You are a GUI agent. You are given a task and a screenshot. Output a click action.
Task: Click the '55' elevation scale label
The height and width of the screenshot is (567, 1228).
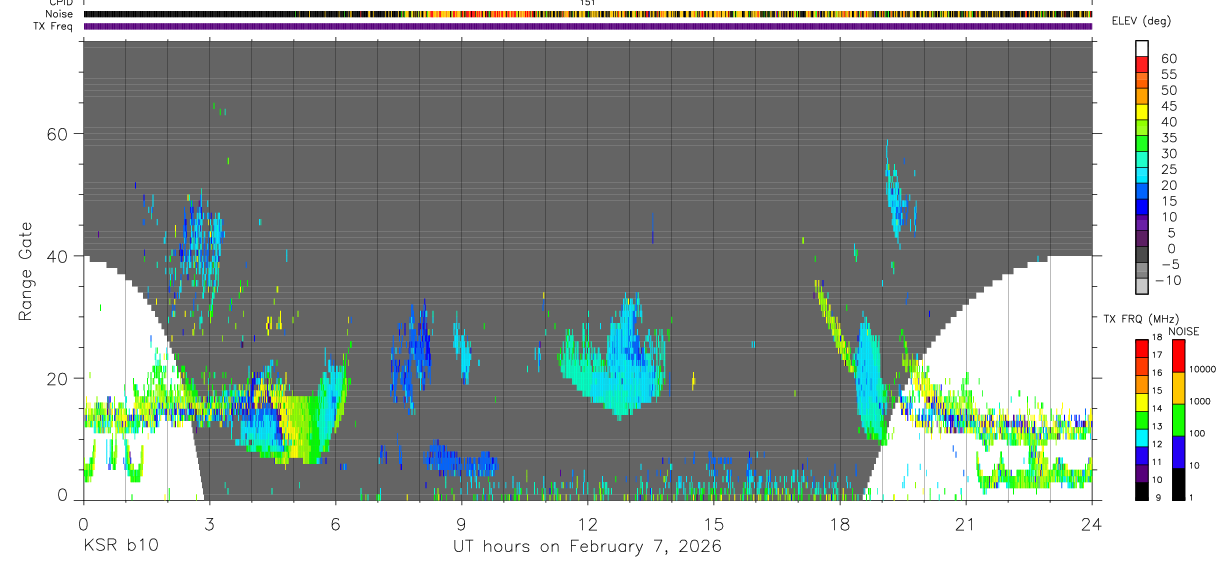pyautogui.click(x=1167, y=74)
